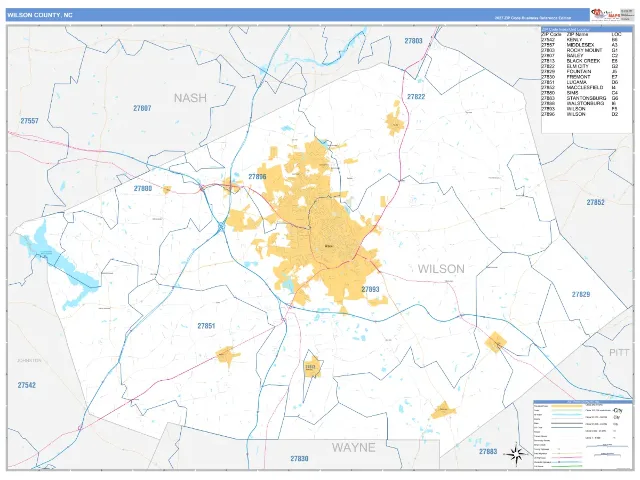640x480 pixels.
Task: Select the MIDDLESEX row in ZIP index
Action: [x=580, y=45]
